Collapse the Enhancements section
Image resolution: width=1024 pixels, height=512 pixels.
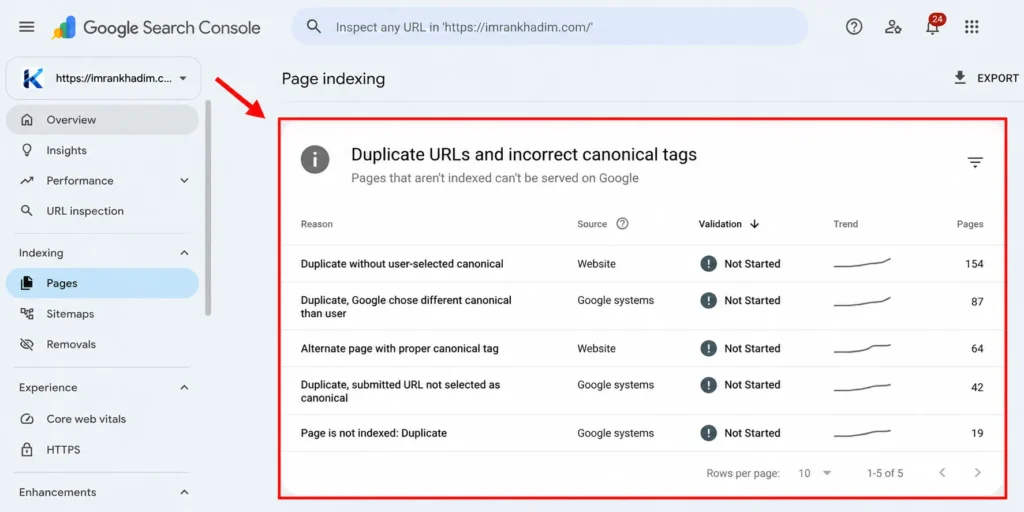coord(184,492)
